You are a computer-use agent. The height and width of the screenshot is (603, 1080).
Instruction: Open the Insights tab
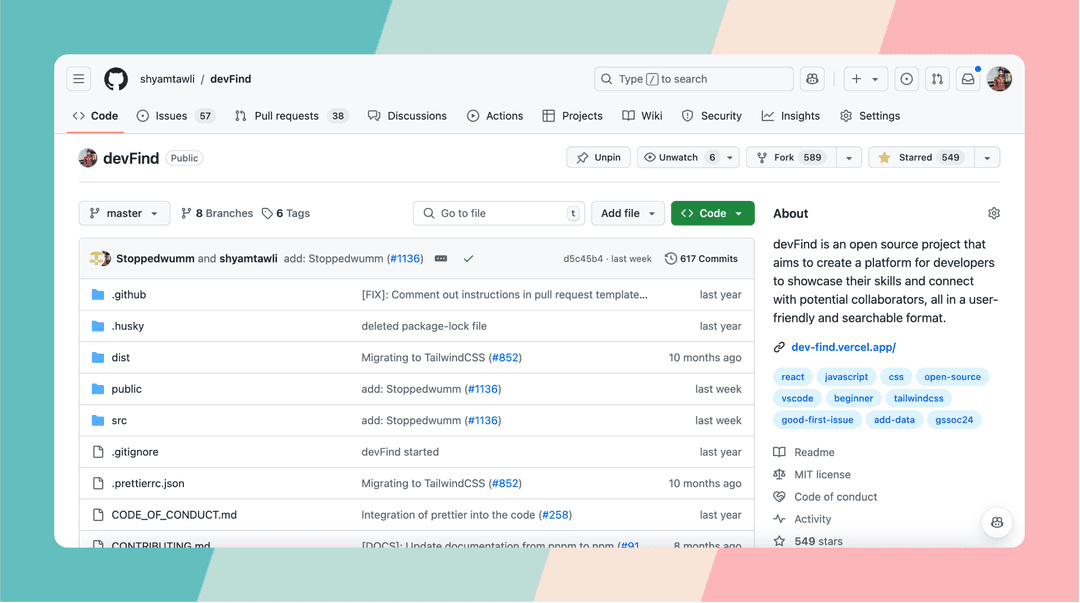coord(791,116)
